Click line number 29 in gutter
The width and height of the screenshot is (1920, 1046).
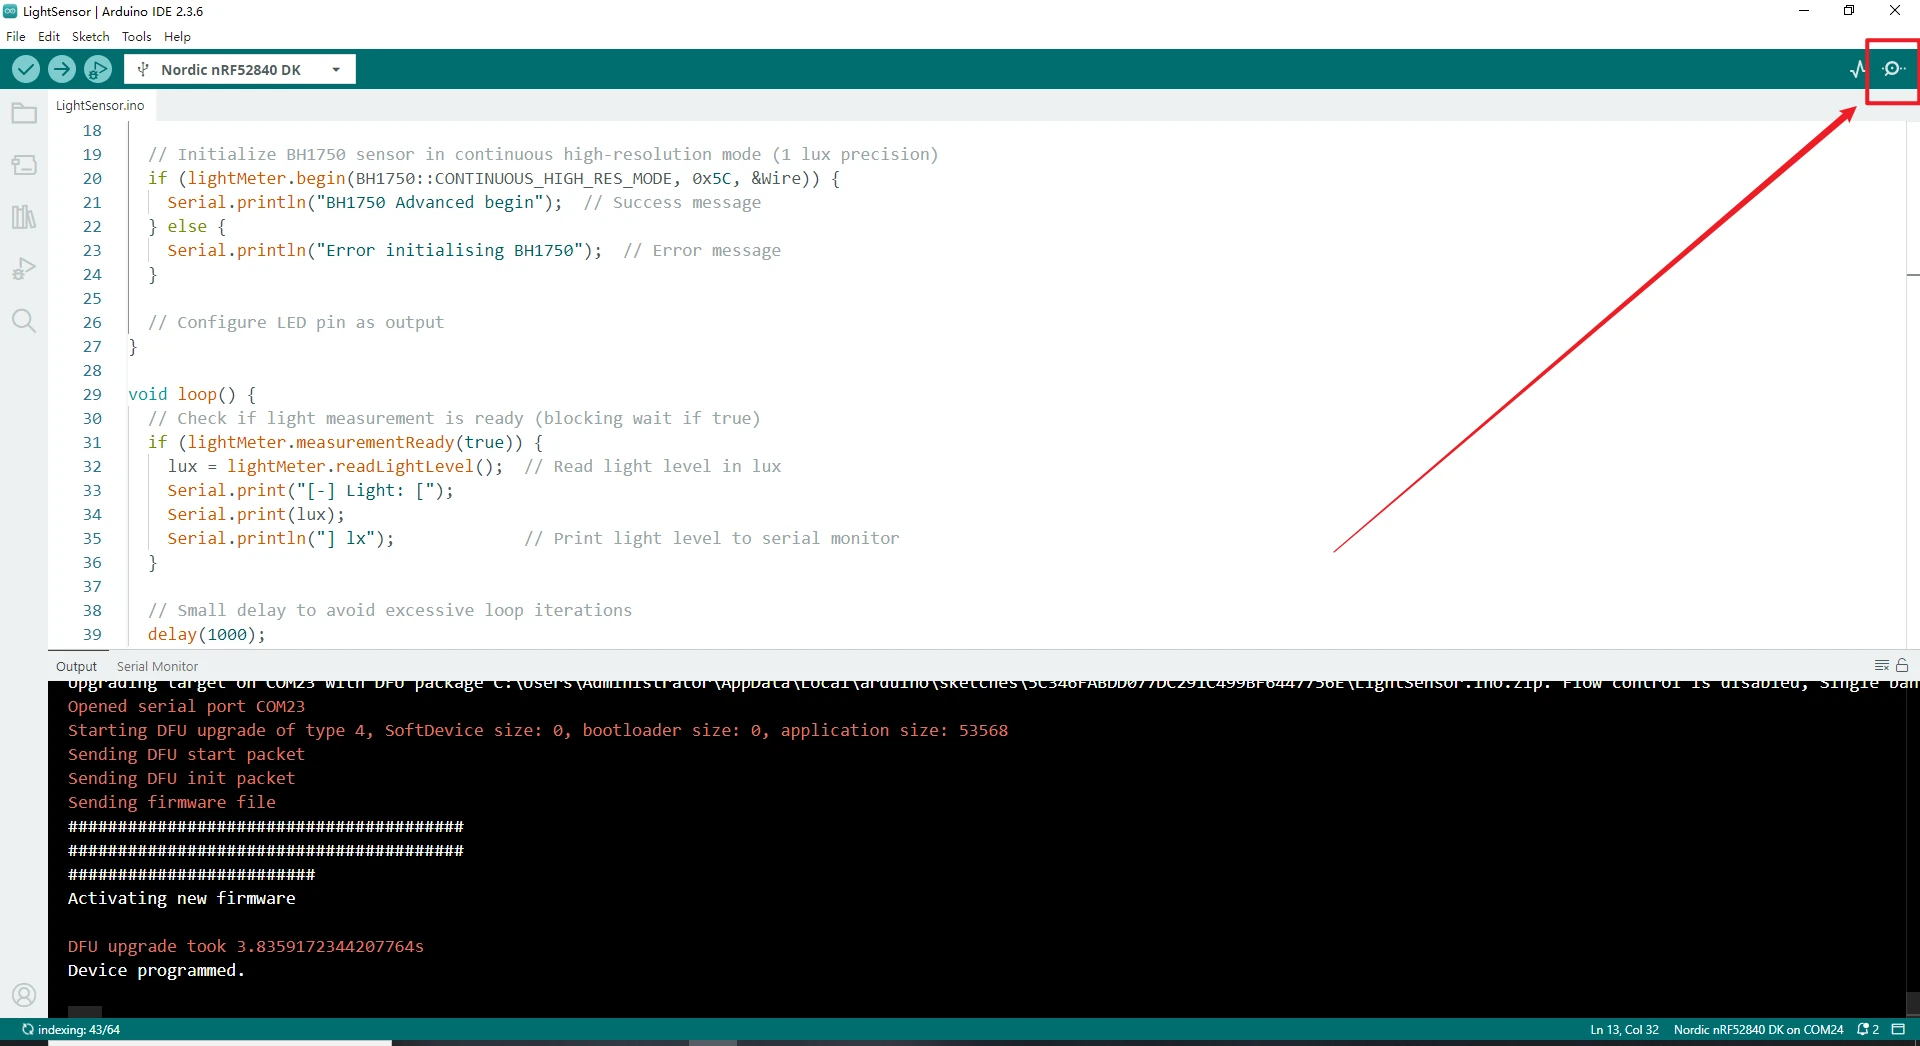tap(92, 394)
